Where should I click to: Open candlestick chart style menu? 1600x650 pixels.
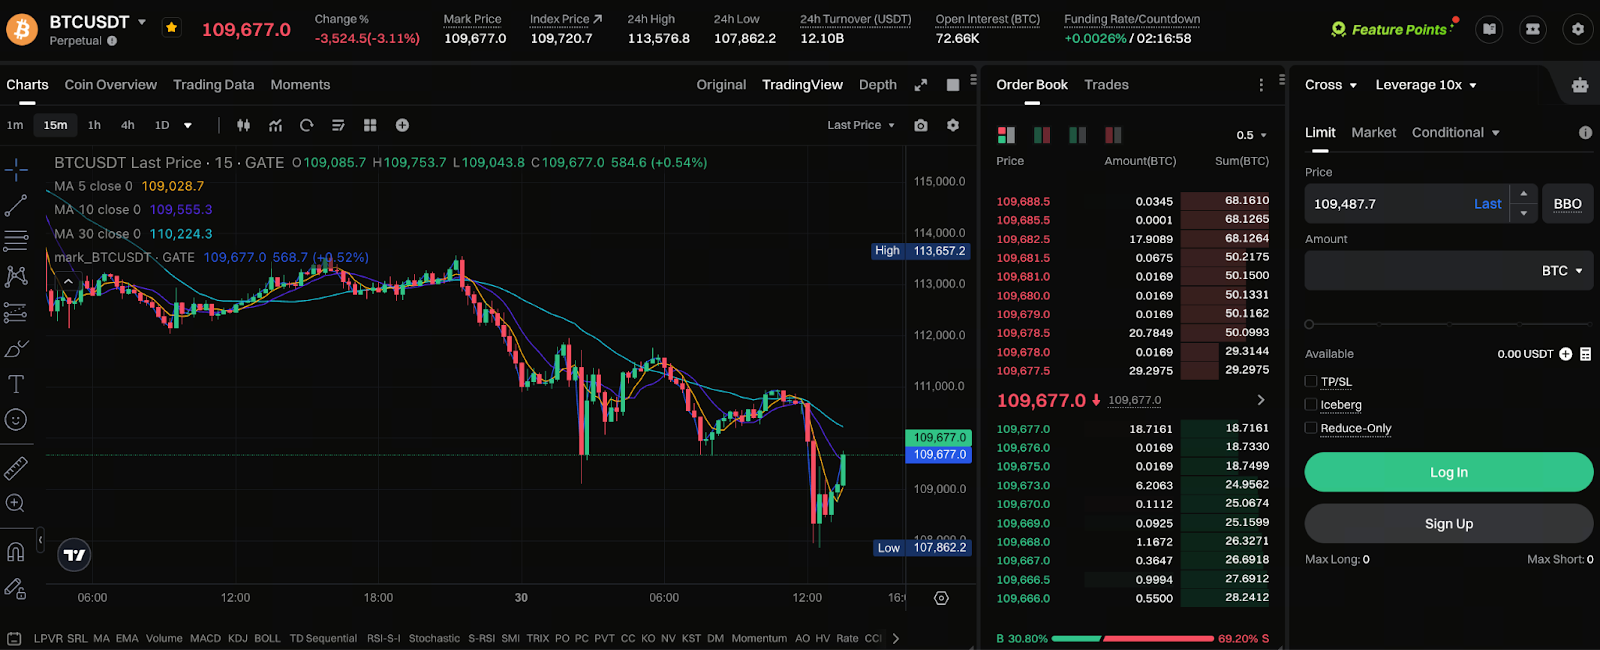pyautogui.click(x=243, y=125)
